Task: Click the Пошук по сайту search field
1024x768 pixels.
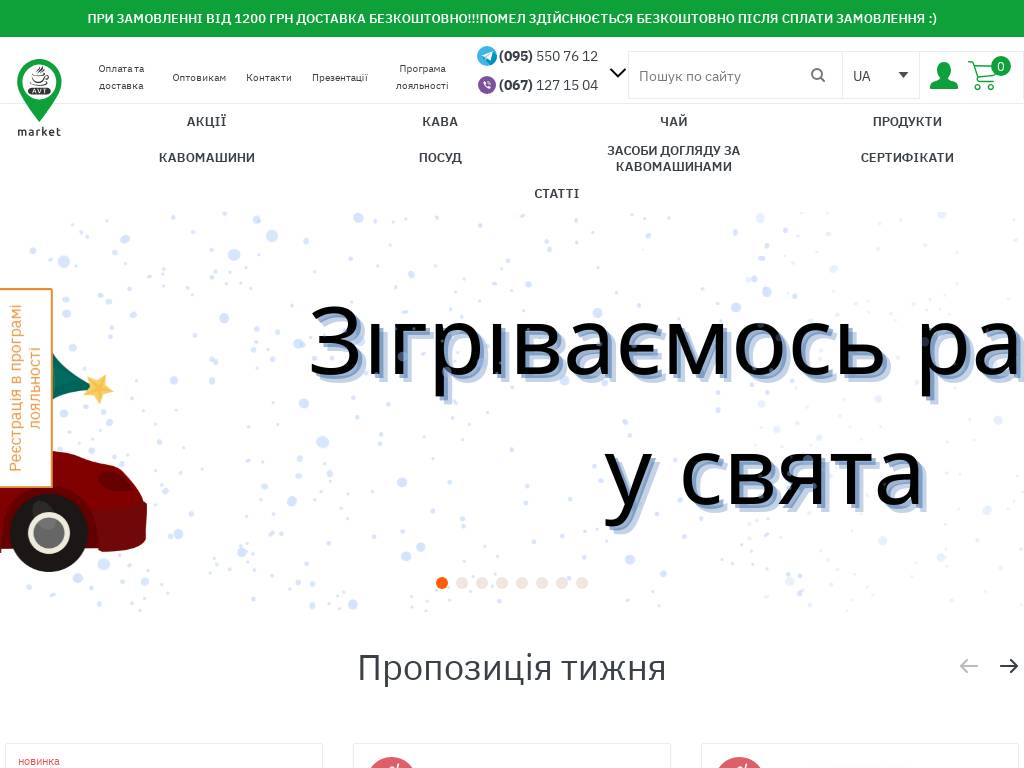Action: 720,75
